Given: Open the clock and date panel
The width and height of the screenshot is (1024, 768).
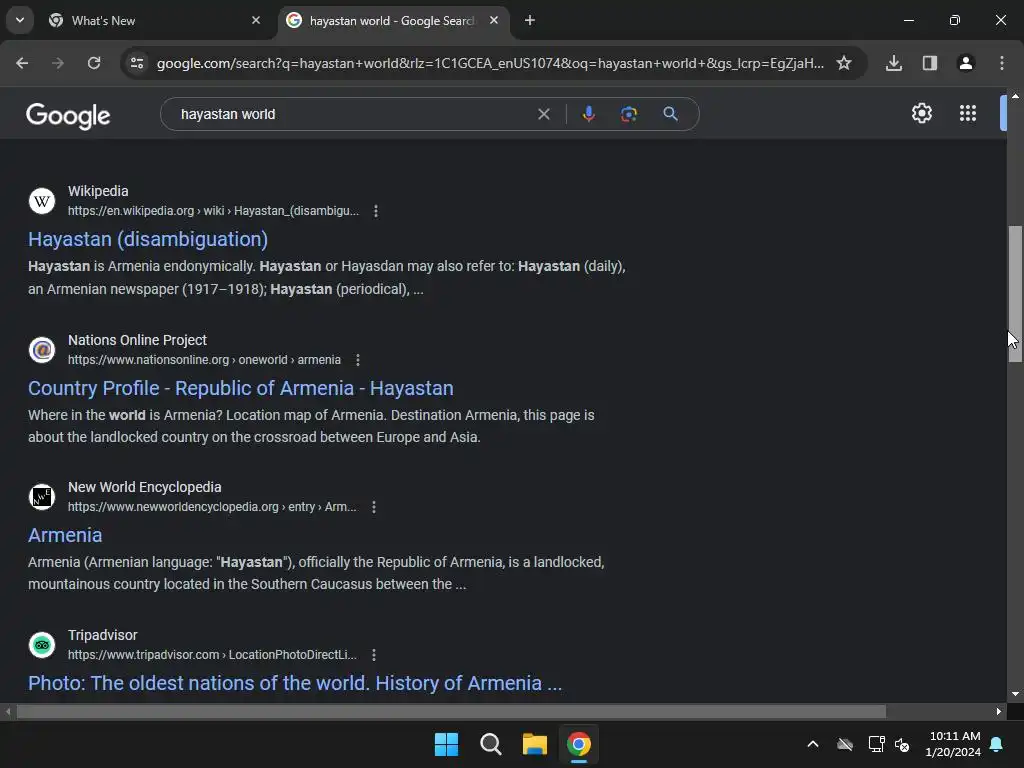Looking at the screenshot, I should 953,744.
